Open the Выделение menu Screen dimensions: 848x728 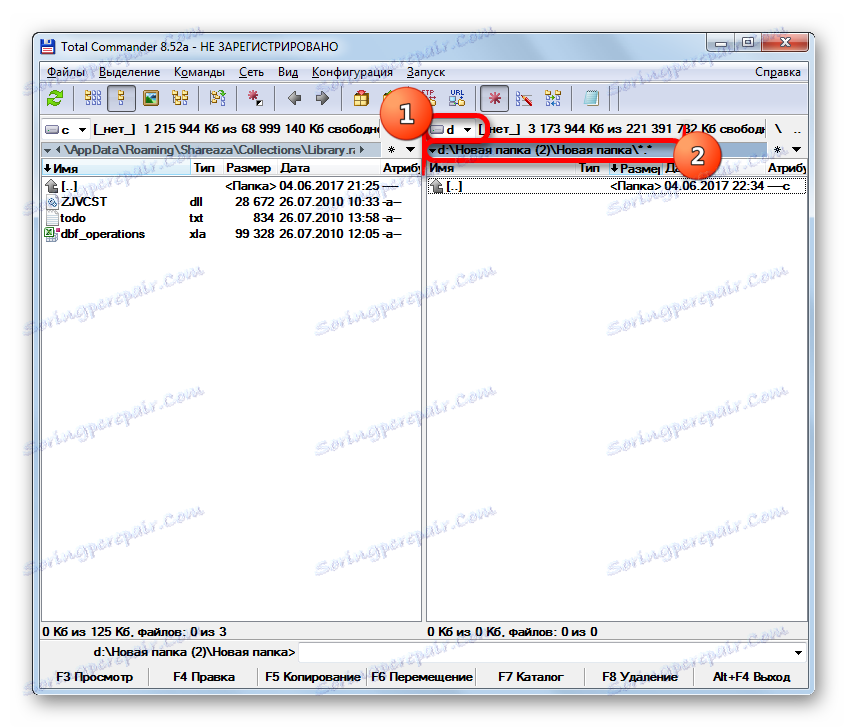(x=130, y=72)
